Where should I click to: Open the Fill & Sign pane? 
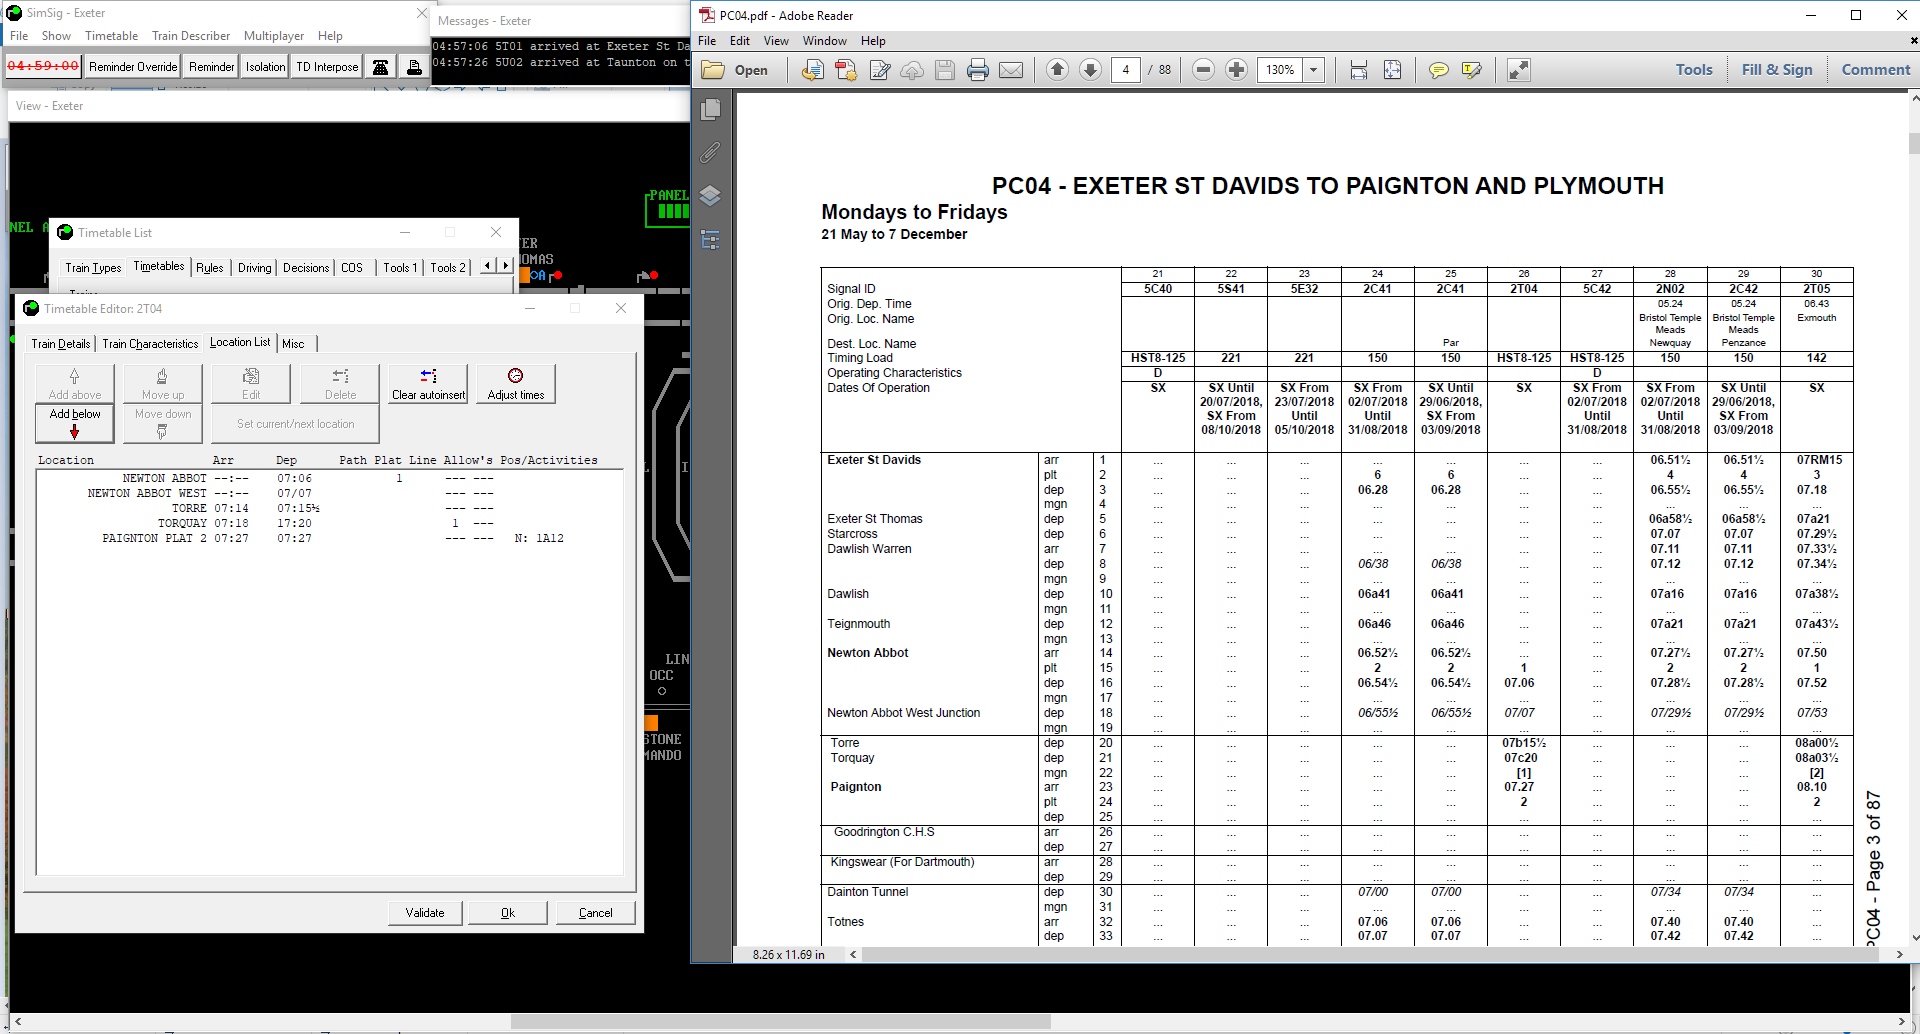[x=1777, y=70]
